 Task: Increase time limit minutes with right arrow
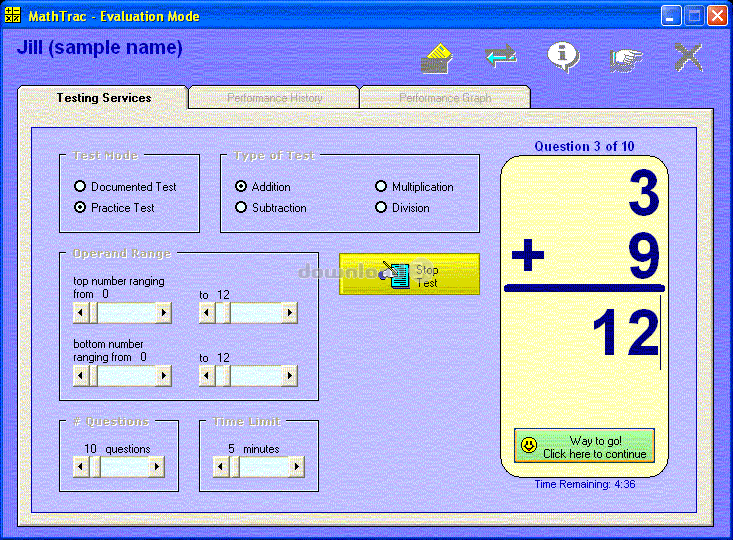(x=297, y=467)
